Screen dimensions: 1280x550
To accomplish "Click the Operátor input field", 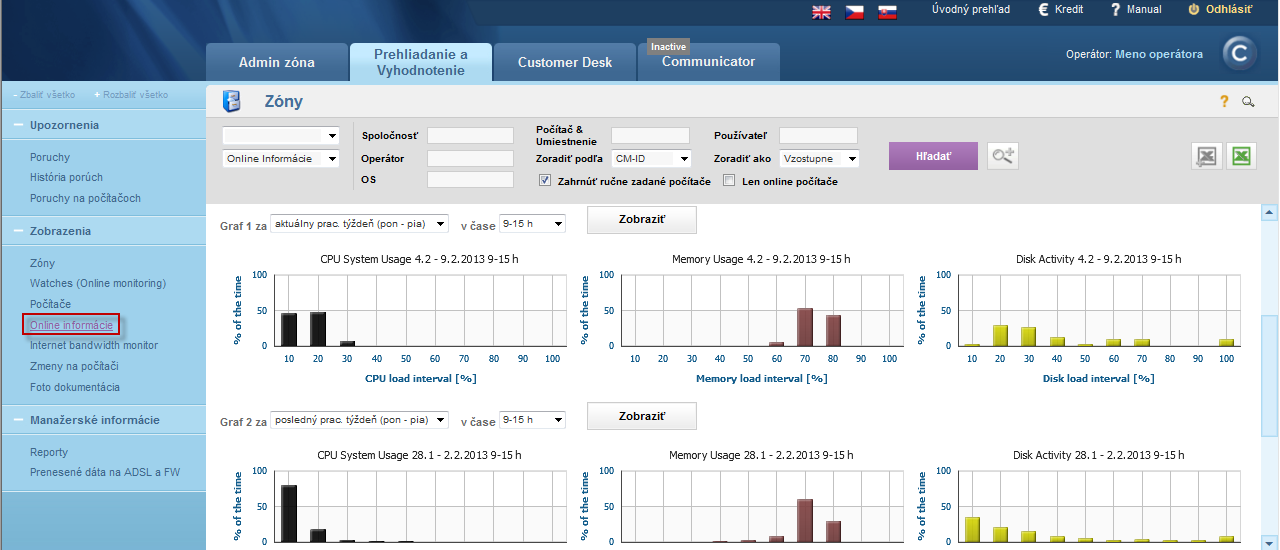I will [x=470, y=158].
